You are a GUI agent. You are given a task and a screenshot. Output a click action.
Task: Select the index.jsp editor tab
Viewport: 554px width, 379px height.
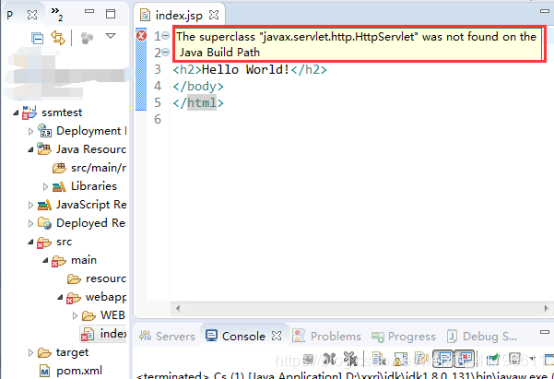click(x=179, y=15)
